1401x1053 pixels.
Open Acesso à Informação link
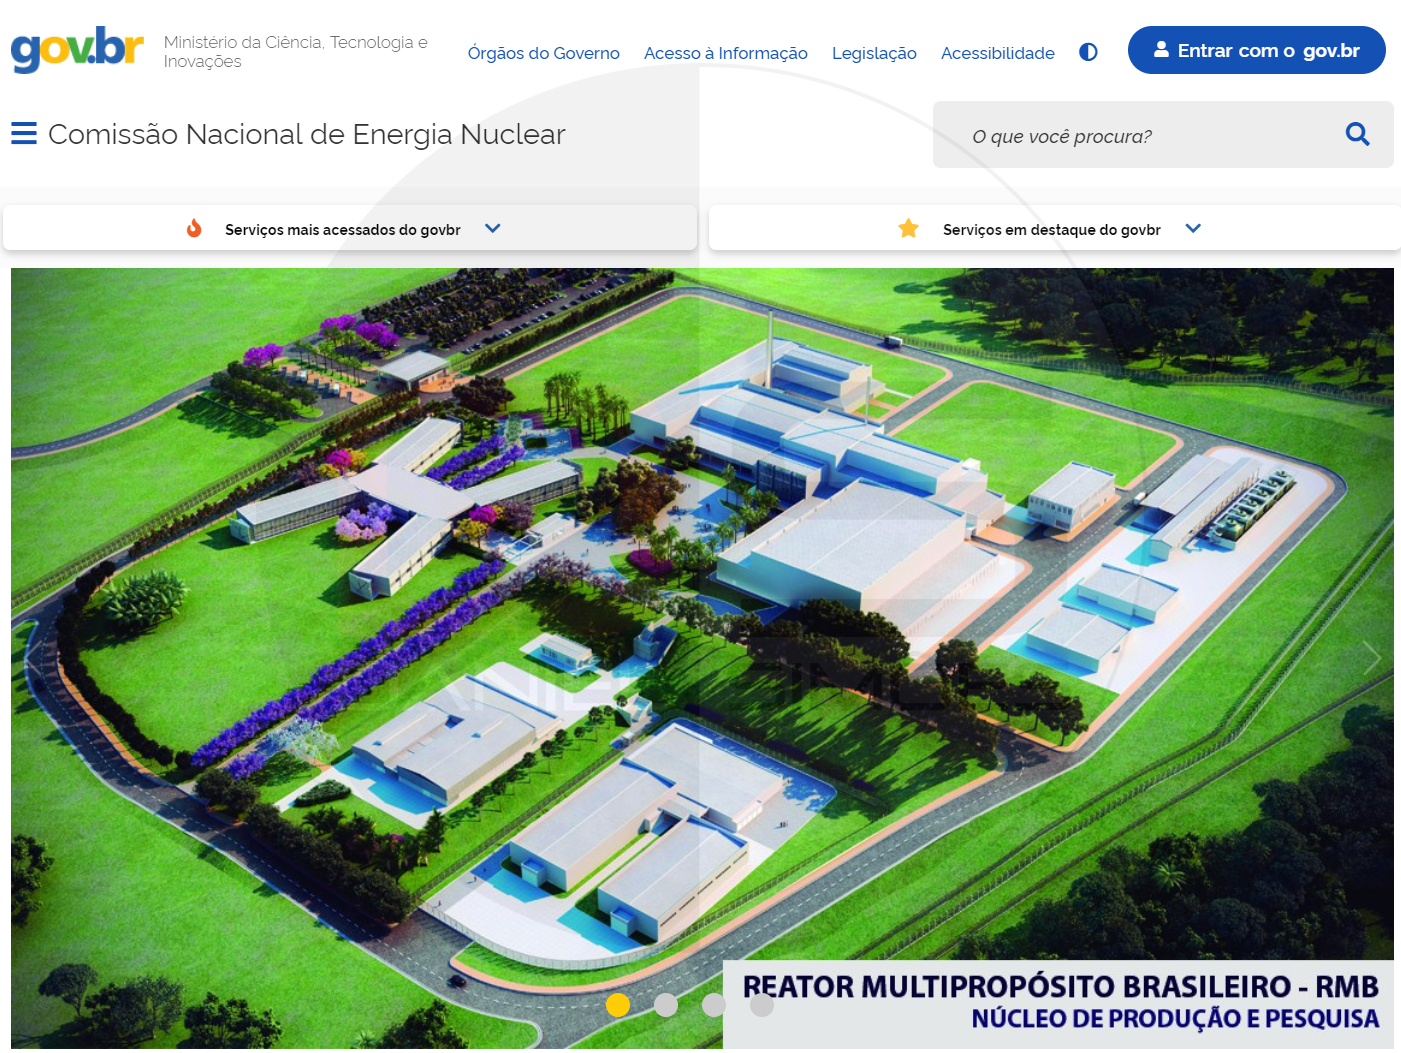click(725, 53)
